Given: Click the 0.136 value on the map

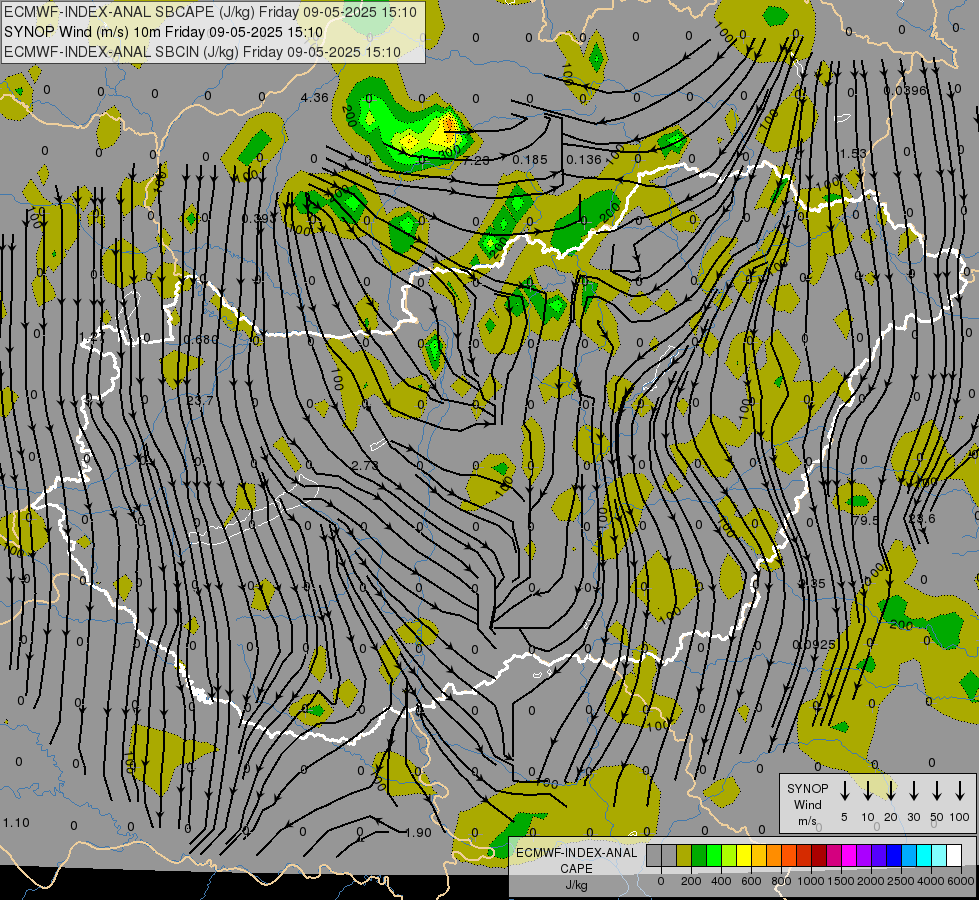Looking at the screenshot, I should pos(584,160).
